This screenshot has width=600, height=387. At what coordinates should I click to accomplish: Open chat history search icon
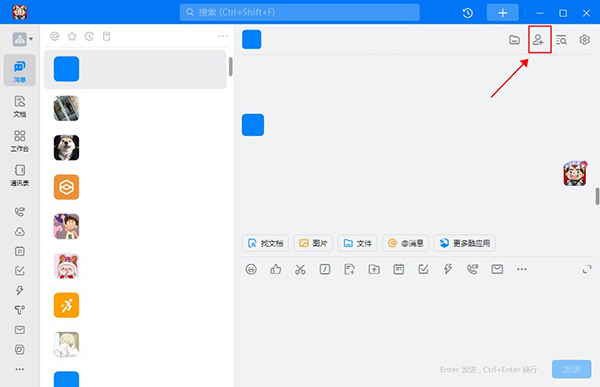tap(561, 39)
